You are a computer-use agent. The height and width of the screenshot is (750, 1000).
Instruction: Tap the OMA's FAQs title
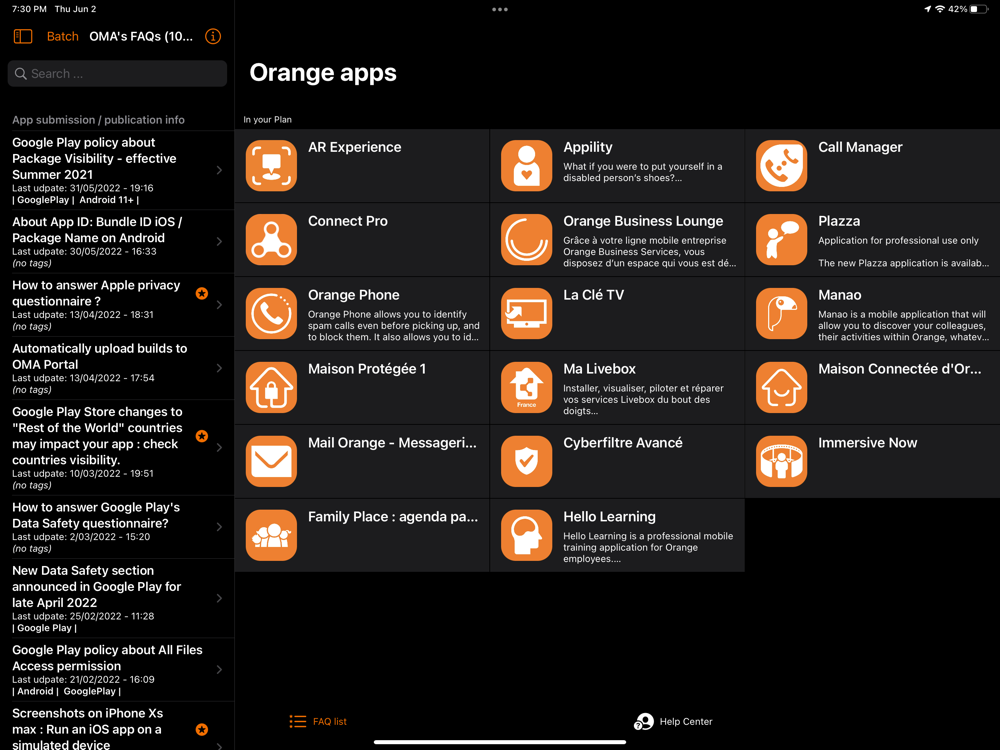pos(141,36)
